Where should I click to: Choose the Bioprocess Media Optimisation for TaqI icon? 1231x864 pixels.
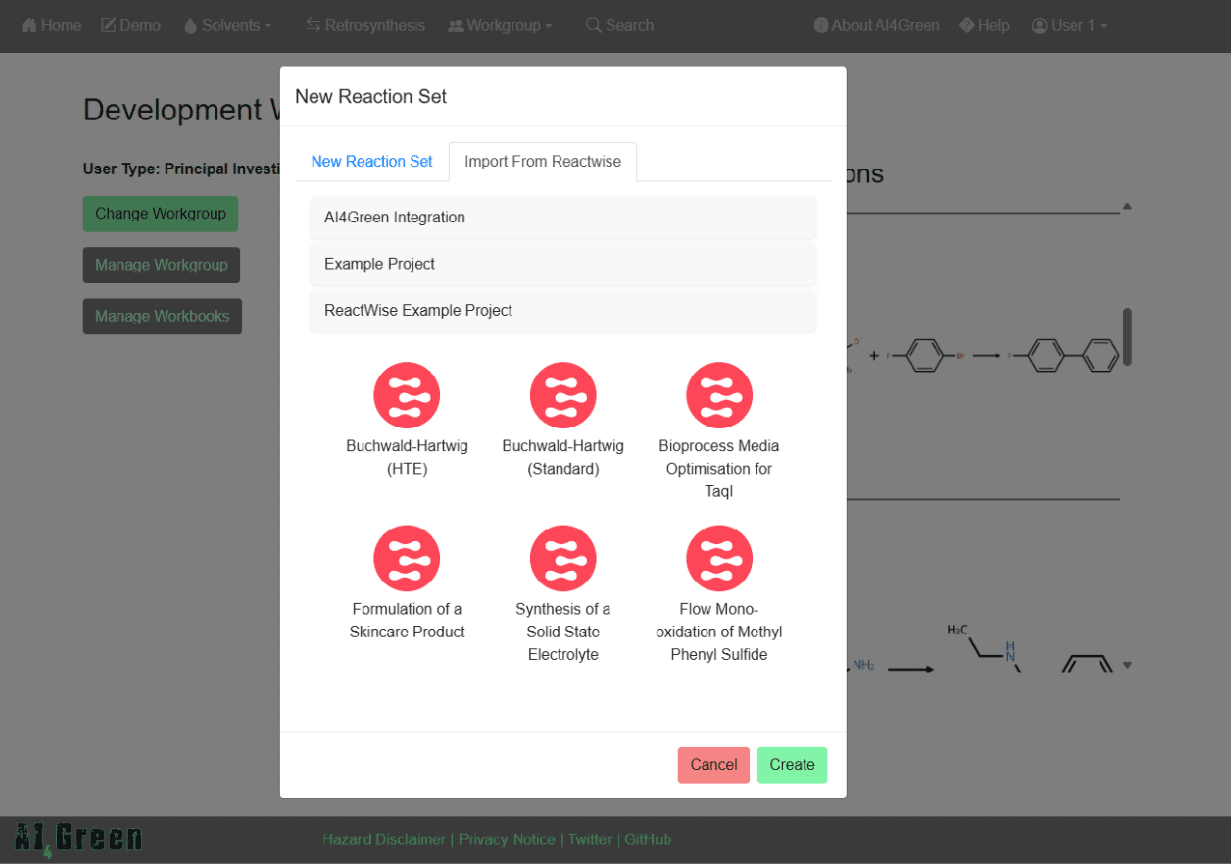click(719, 394)
